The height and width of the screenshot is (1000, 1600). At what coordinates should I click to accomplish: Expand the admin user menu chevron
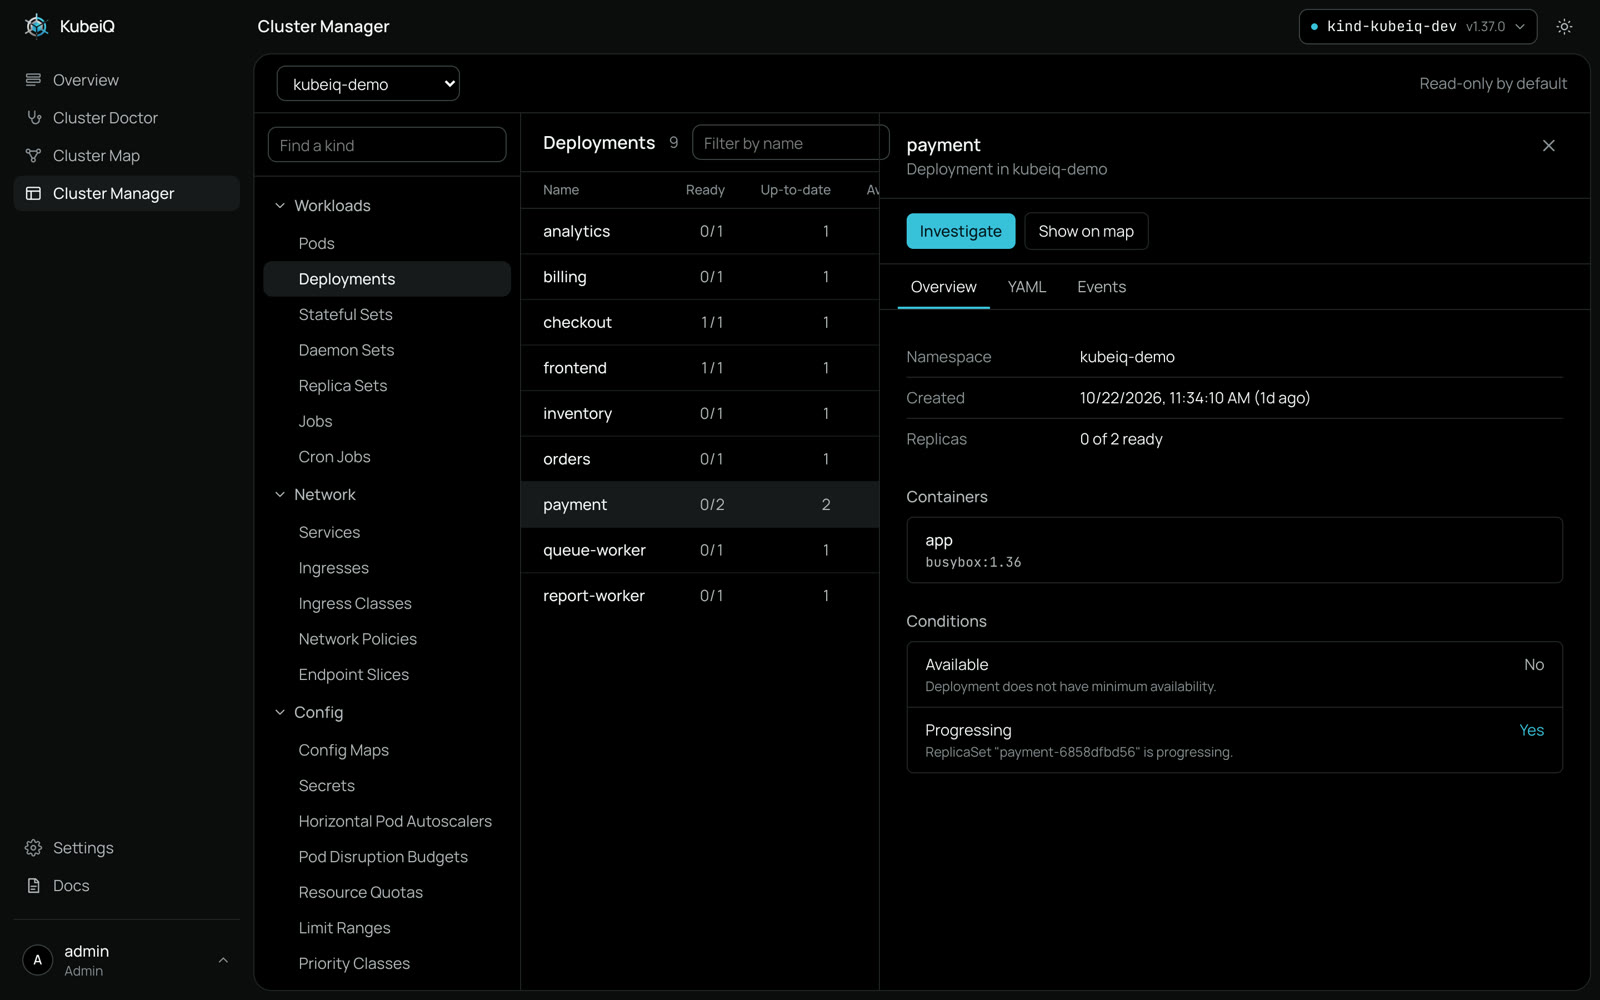(223, 960)
